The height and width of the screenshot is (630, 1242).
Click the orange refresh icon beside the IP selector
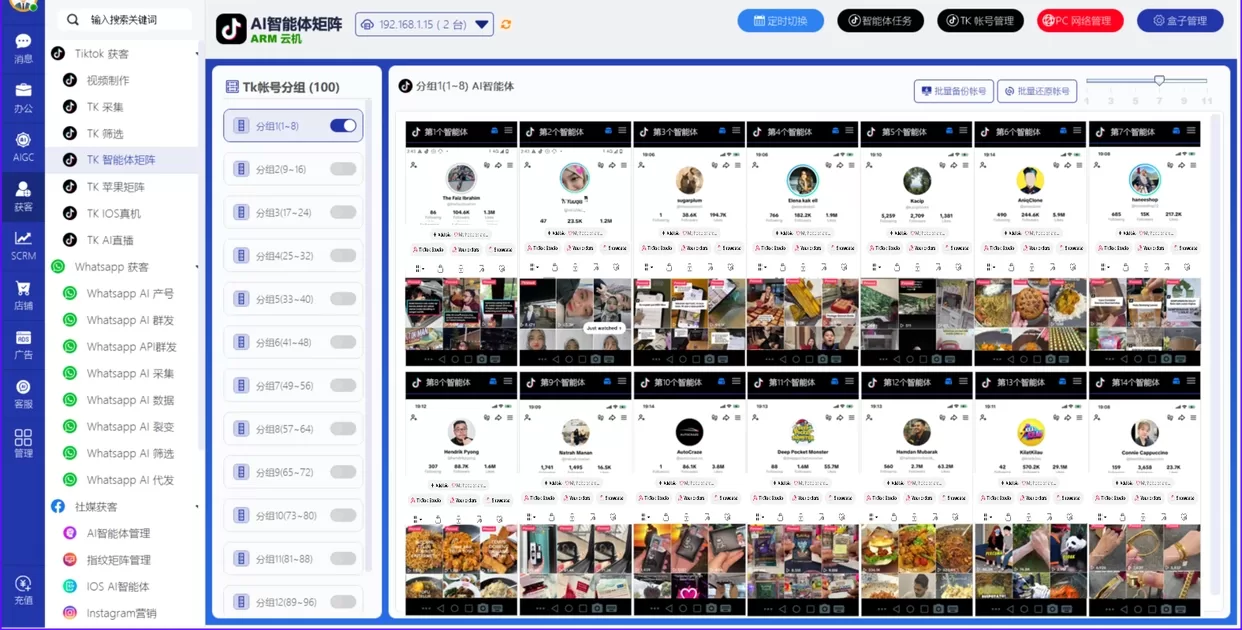tap(505, 24)
